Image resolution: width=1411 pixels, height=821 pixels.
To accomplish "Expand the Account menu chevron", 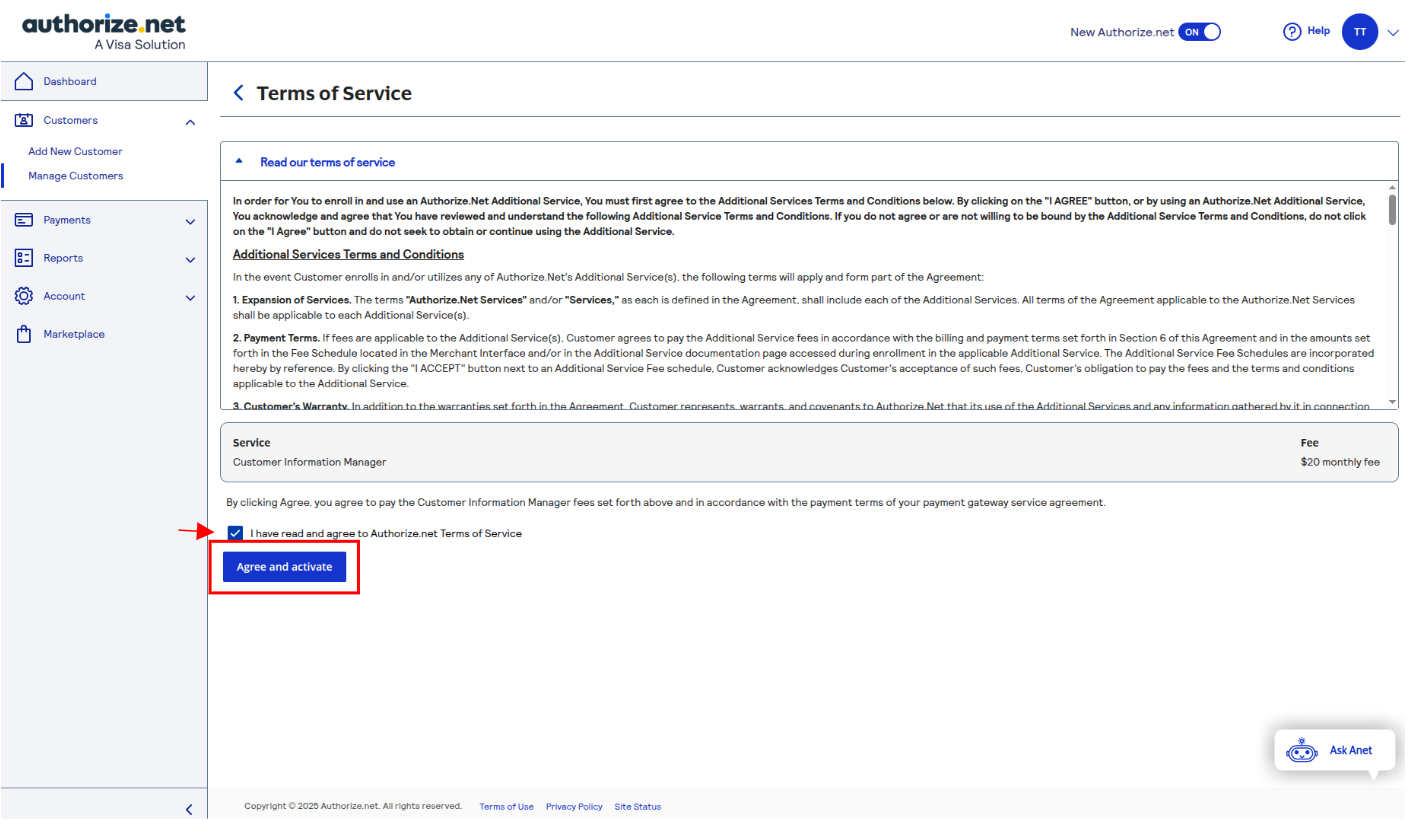I will (190, 298).
